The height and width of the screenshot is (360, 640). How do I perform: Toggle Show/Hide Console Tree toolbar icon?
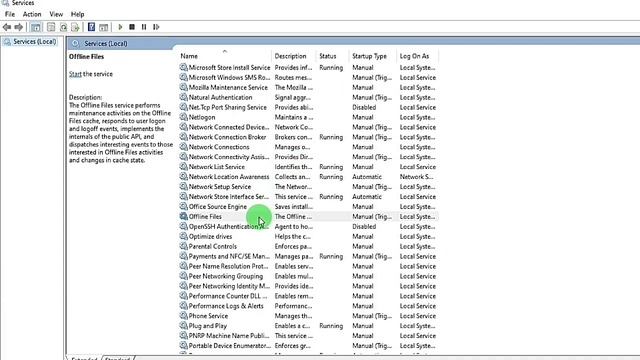pyautogui.click(x=36, y=27)
